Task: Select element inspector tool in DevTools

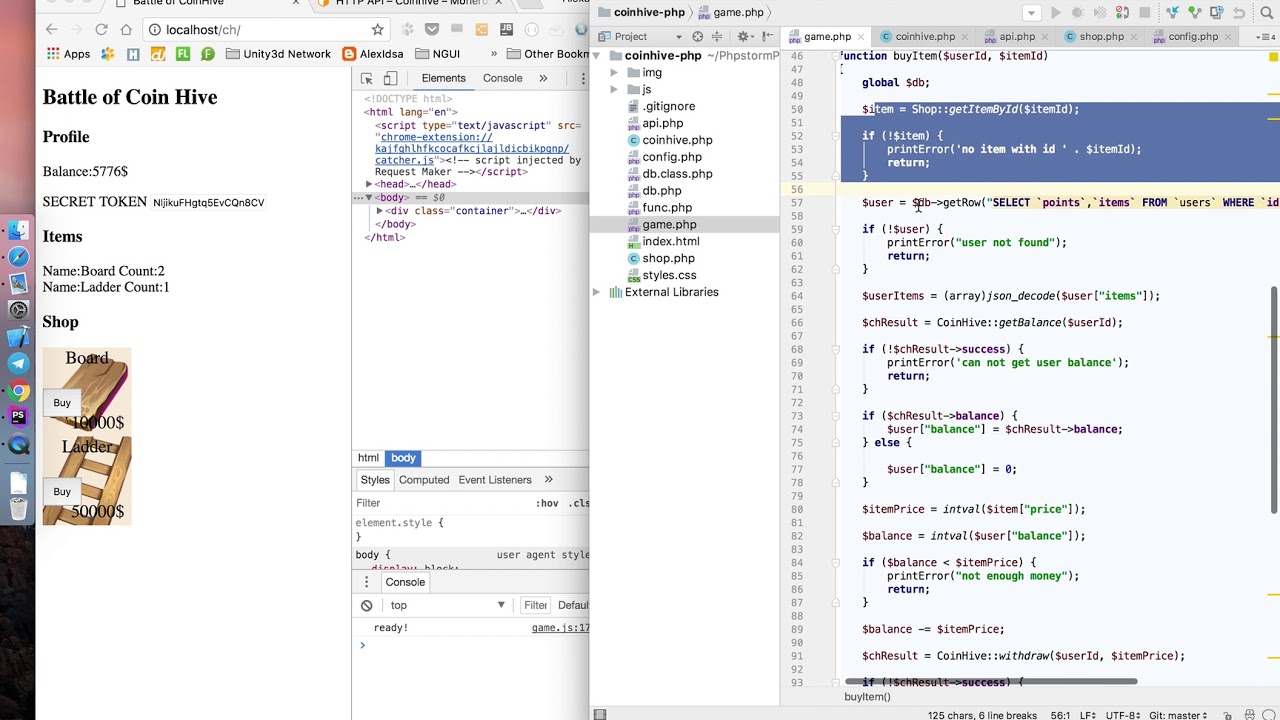Action: [x=367, y=79]
